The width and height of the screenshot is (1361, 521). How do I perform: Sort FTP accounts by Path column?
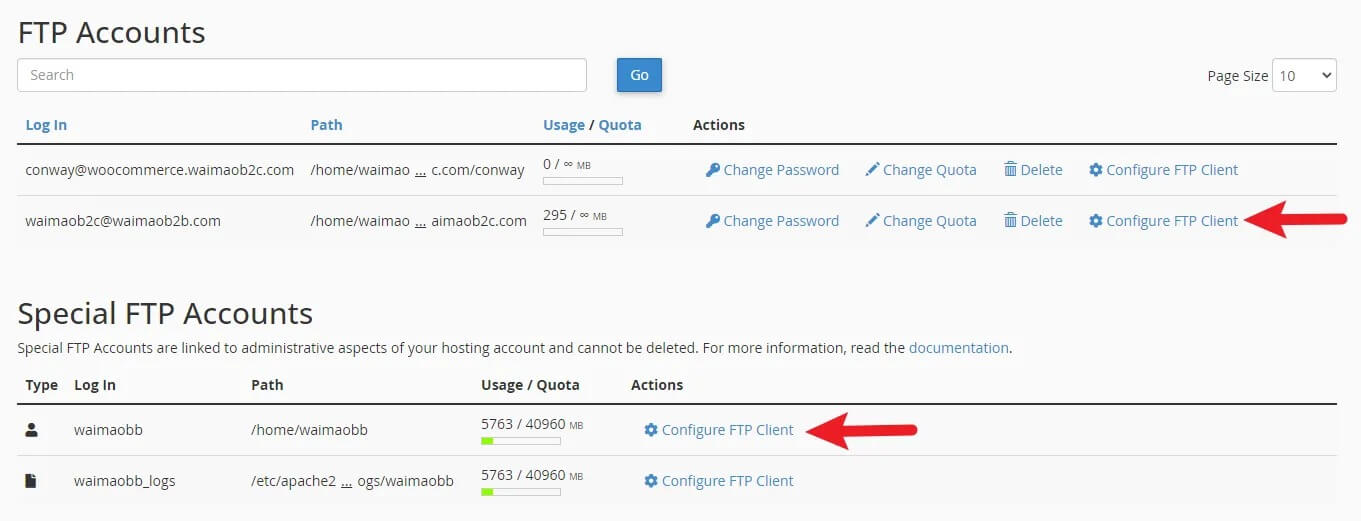click(x=326, y=125)
